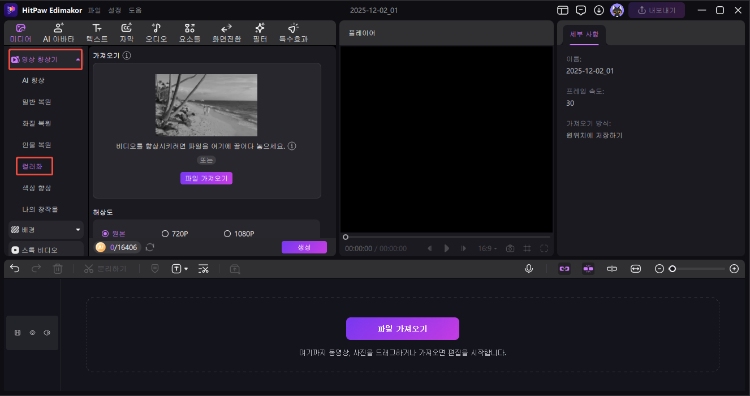
Task: Open the 파일 menu in title bar
Action: (x=94, y=10)
